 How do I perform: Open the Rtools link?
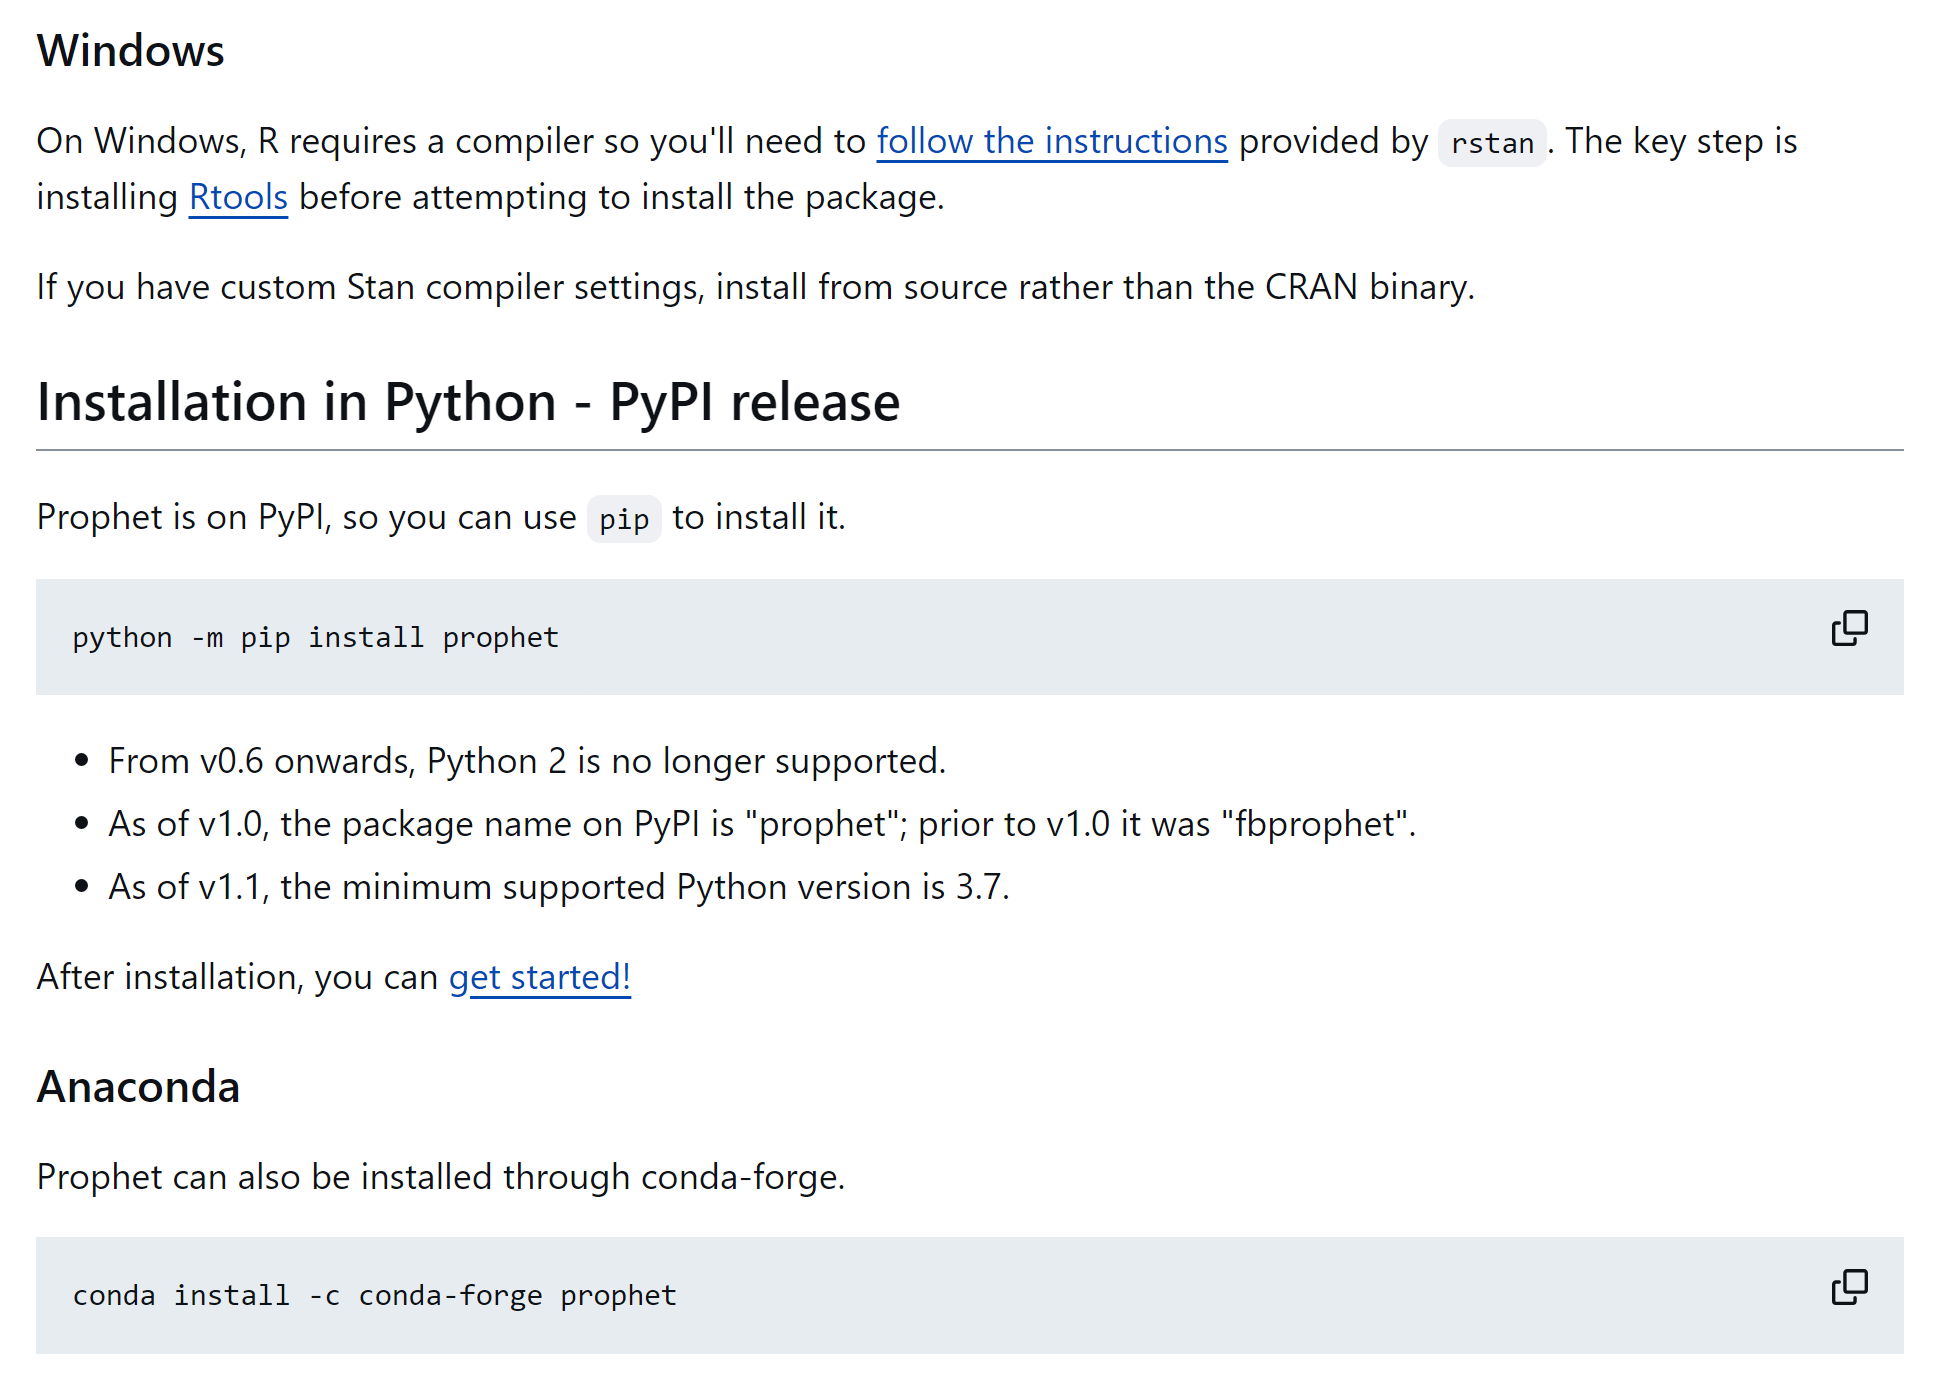pyautogui.click(x=238, y=197)
